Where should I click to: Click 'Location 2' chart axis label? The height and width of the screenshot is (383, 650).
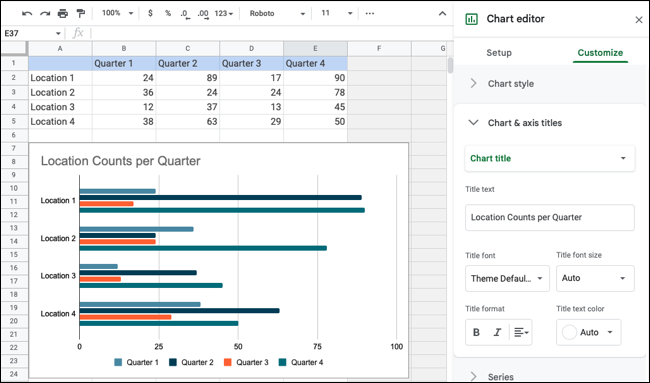(58, 238)
